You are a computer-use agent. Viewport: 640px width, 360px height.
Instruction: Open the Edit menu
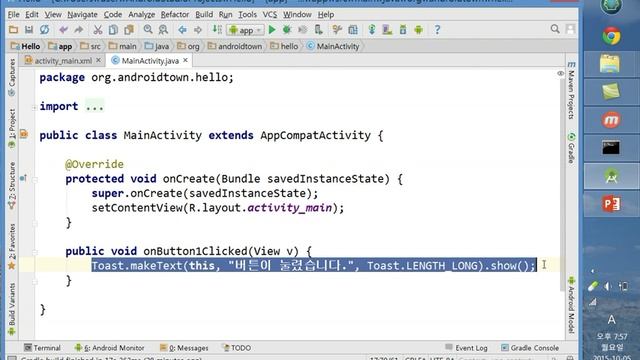(x=31, y=15)
